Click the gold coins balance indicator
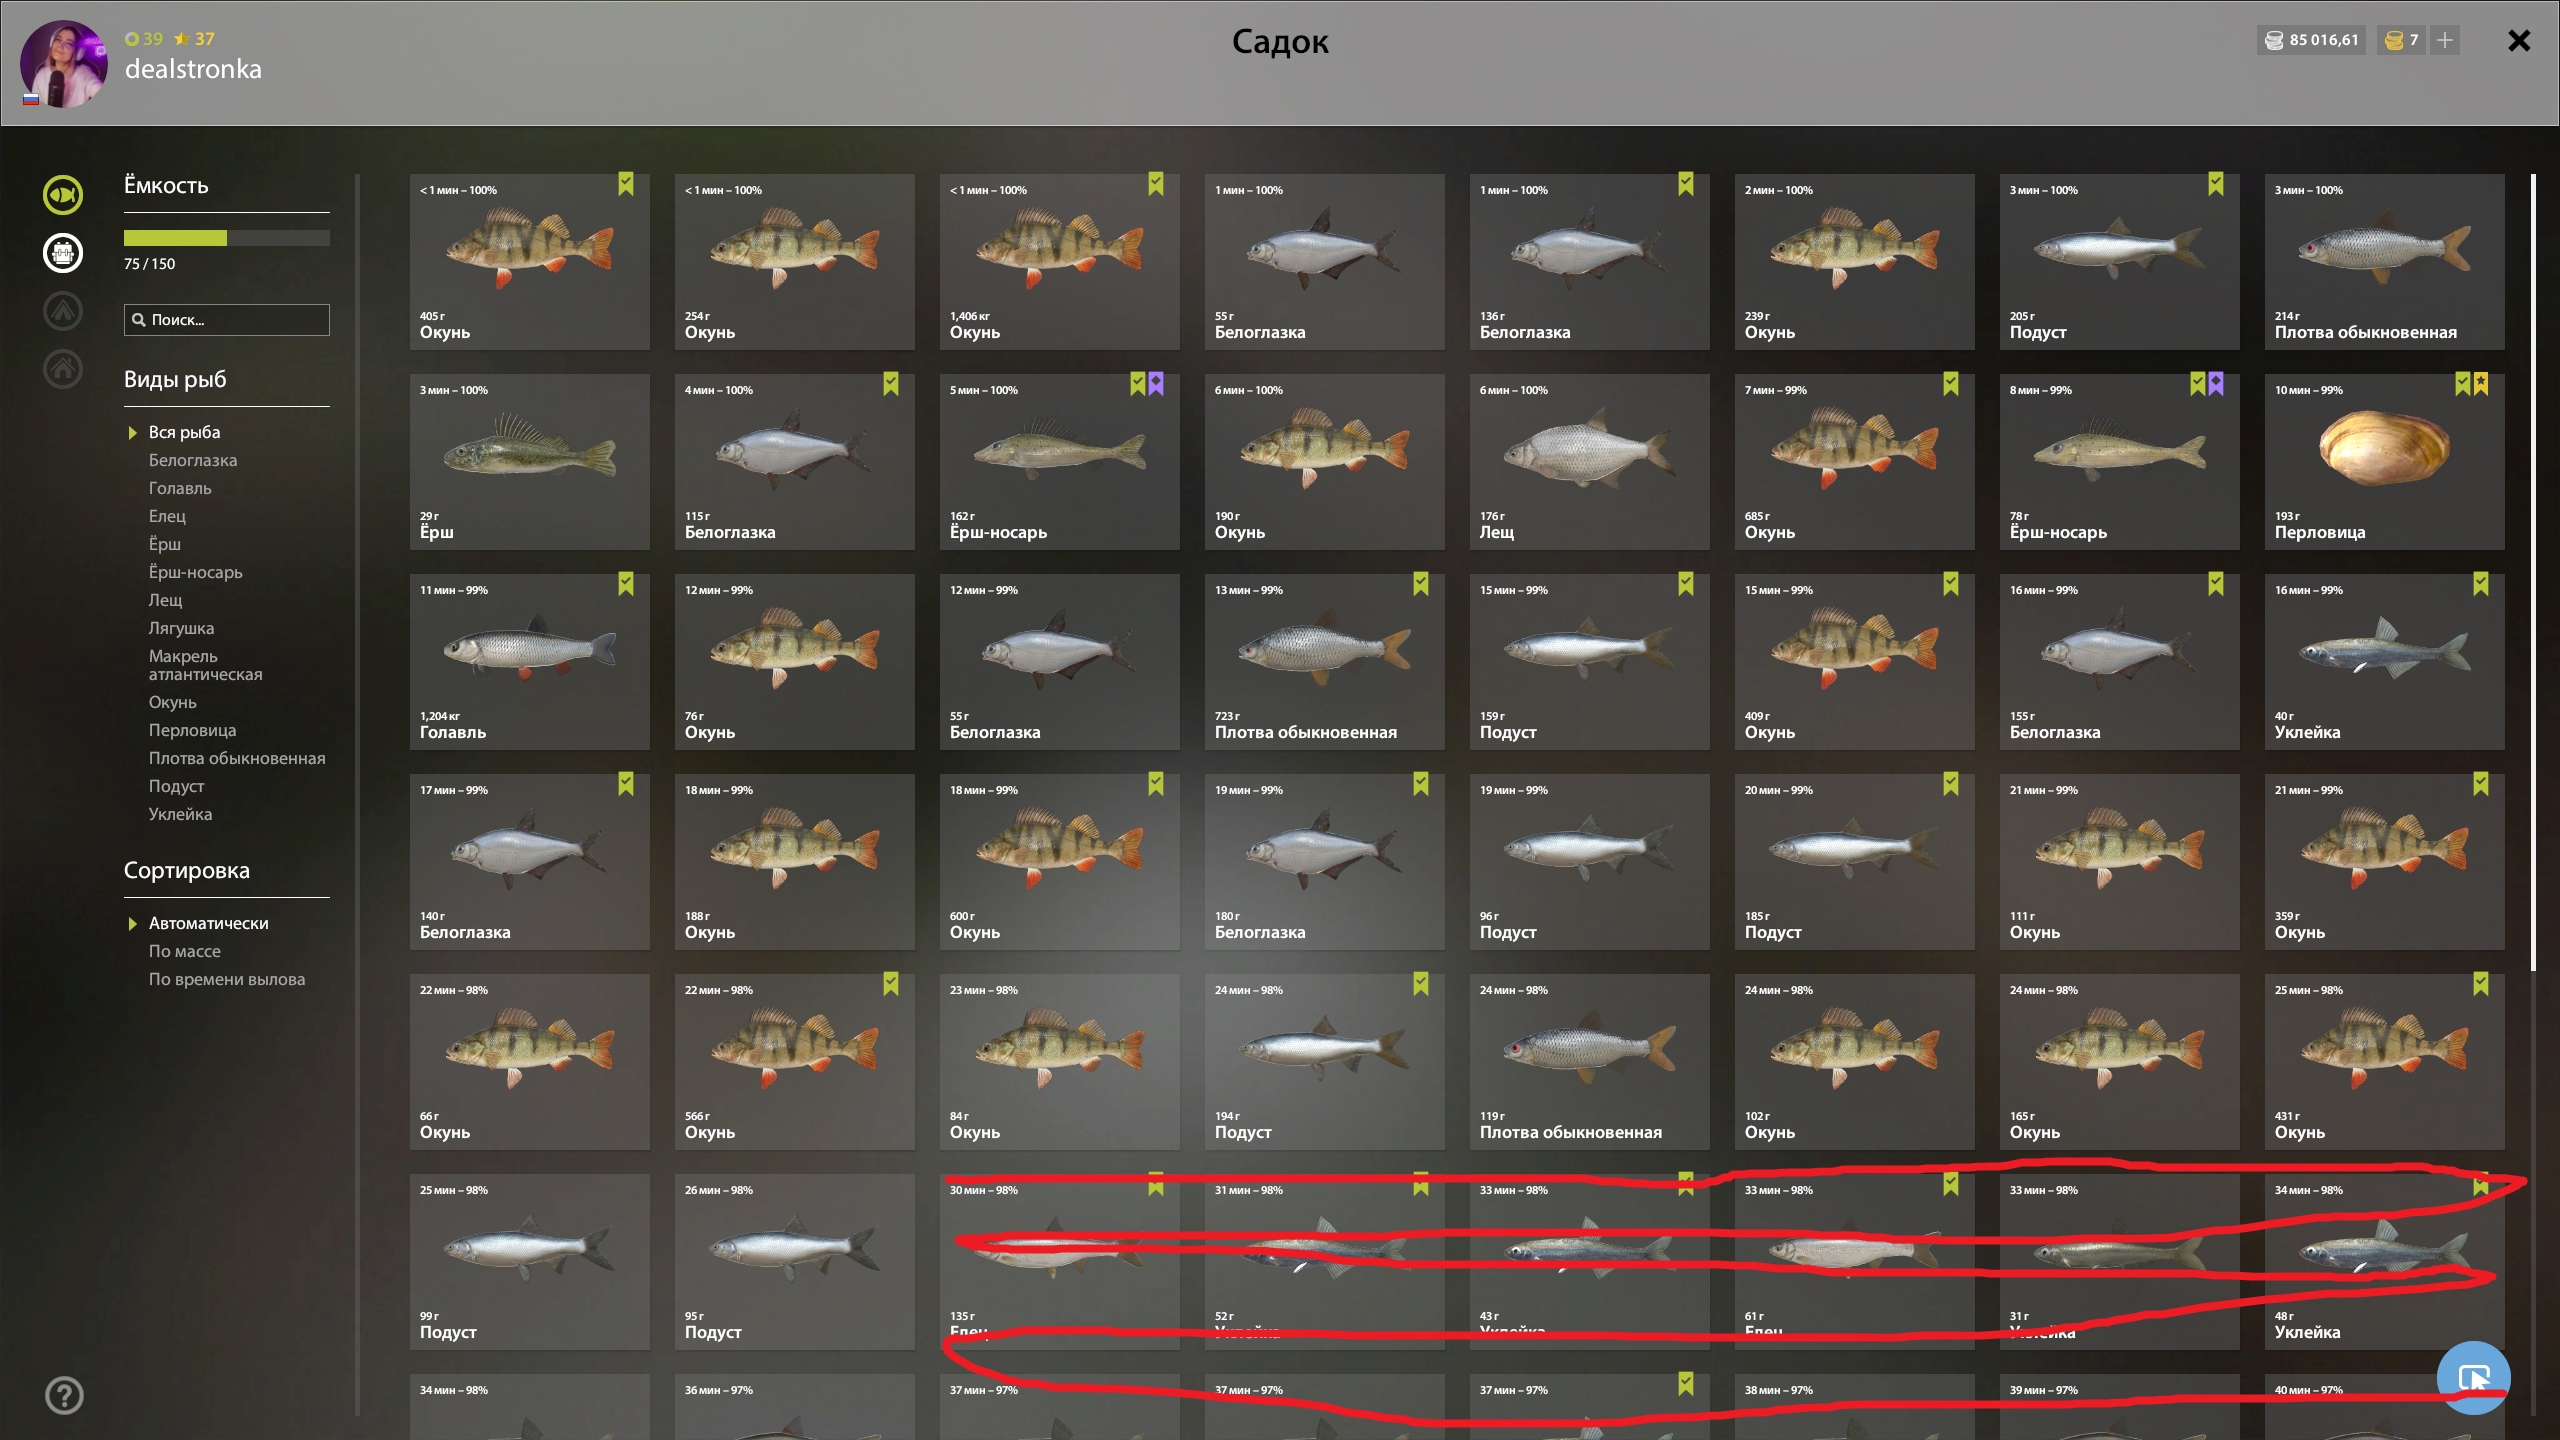 (2402, 40)
